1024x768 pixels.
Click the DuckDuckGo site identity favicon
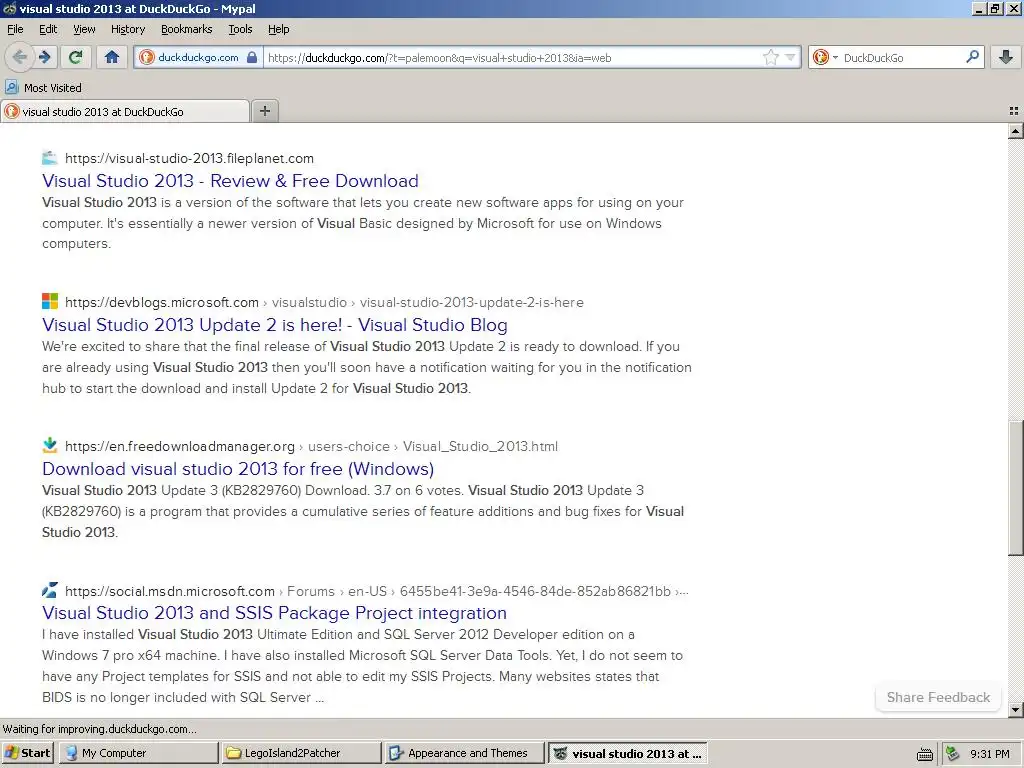point(147,57)
